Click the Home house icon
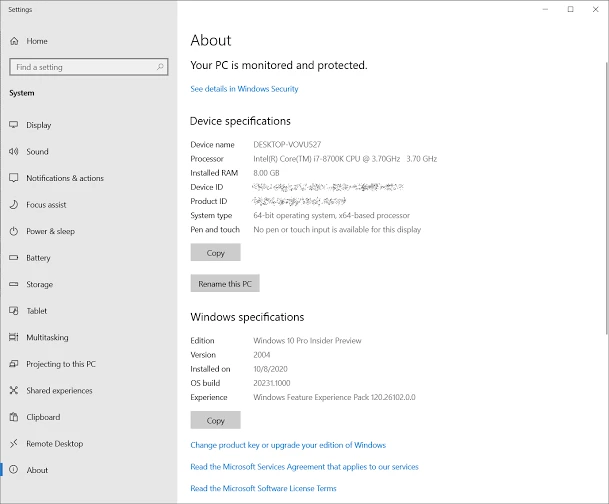This screenshot has height=504, width=609. pyautogui.click(x=14, y=41)
